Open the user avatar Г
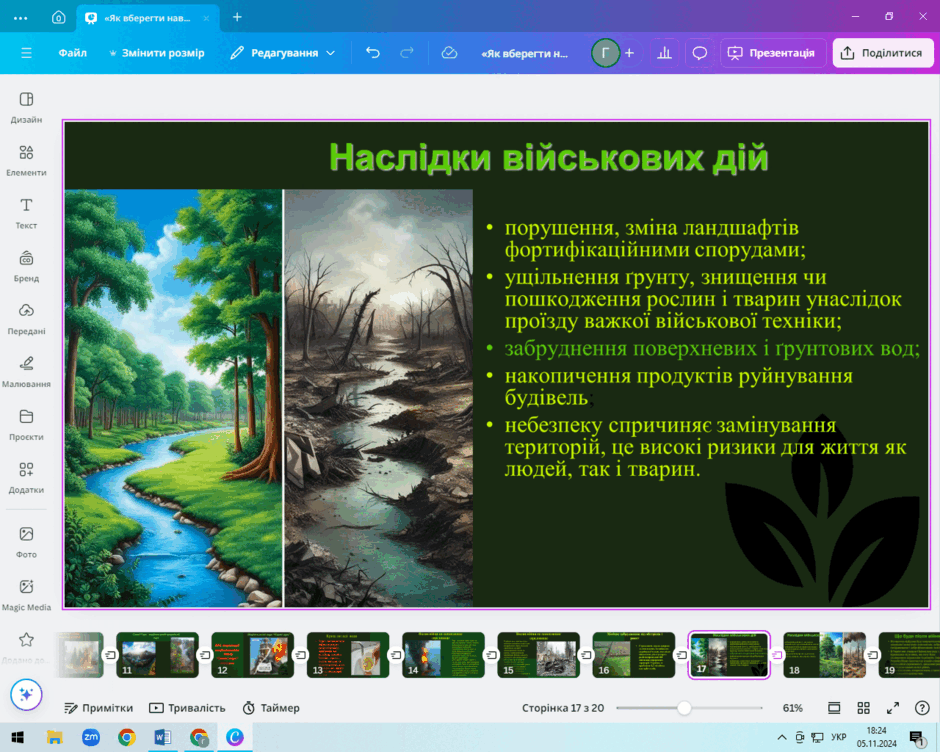Screen dimensions: 940x752 [x=605, y=53]
